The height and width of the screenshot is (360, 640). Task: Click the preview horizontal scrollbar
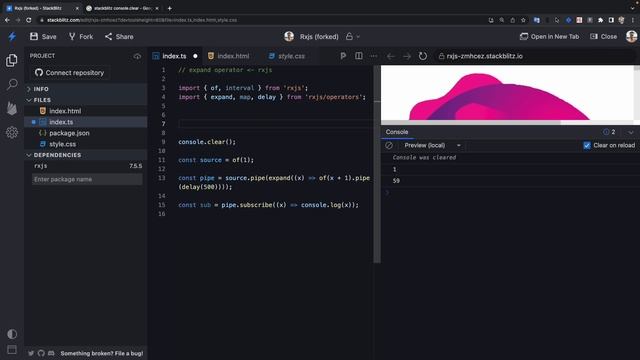471,122
